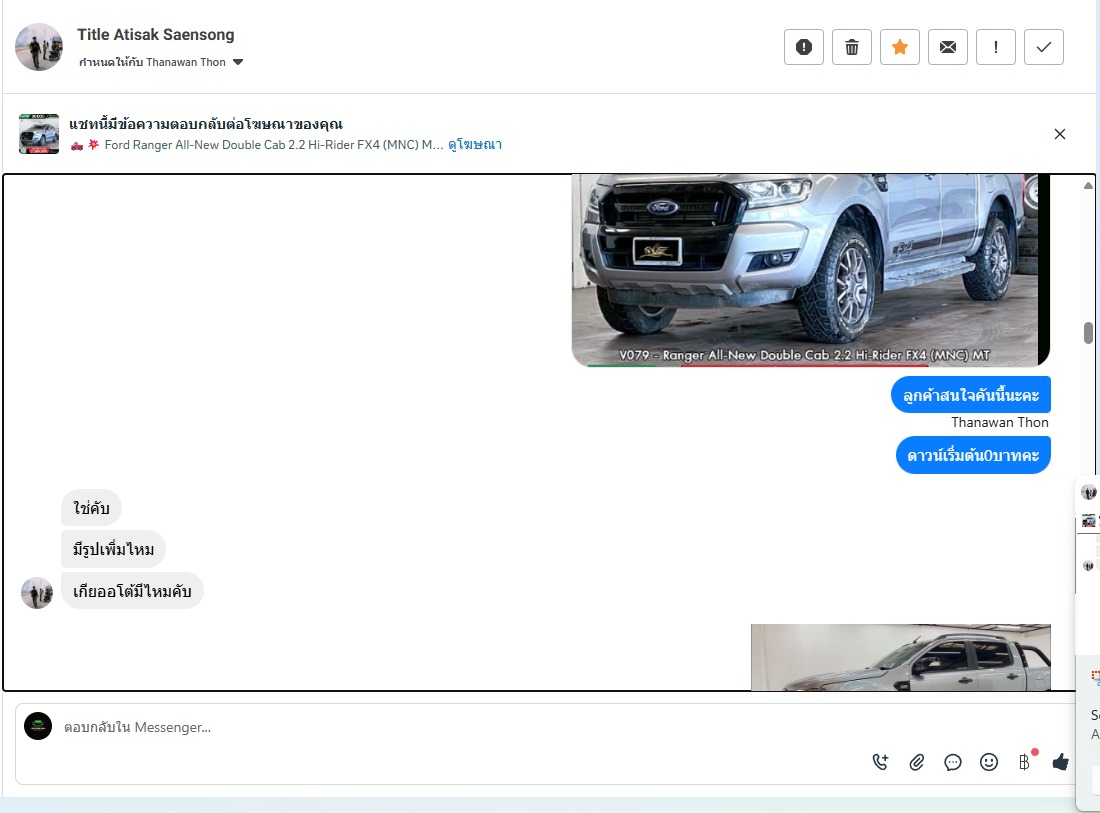Screen dimensions: 1100x813
Task: Click the Title Atisak Saensong name
Action: click(x=156, y=34)
